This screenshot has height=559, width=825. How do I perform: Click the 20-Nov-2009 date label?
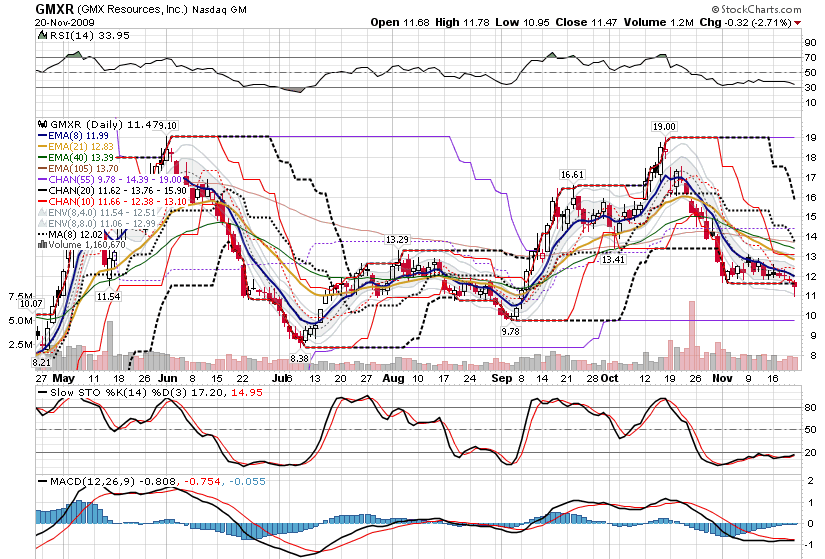coord(65,23)
